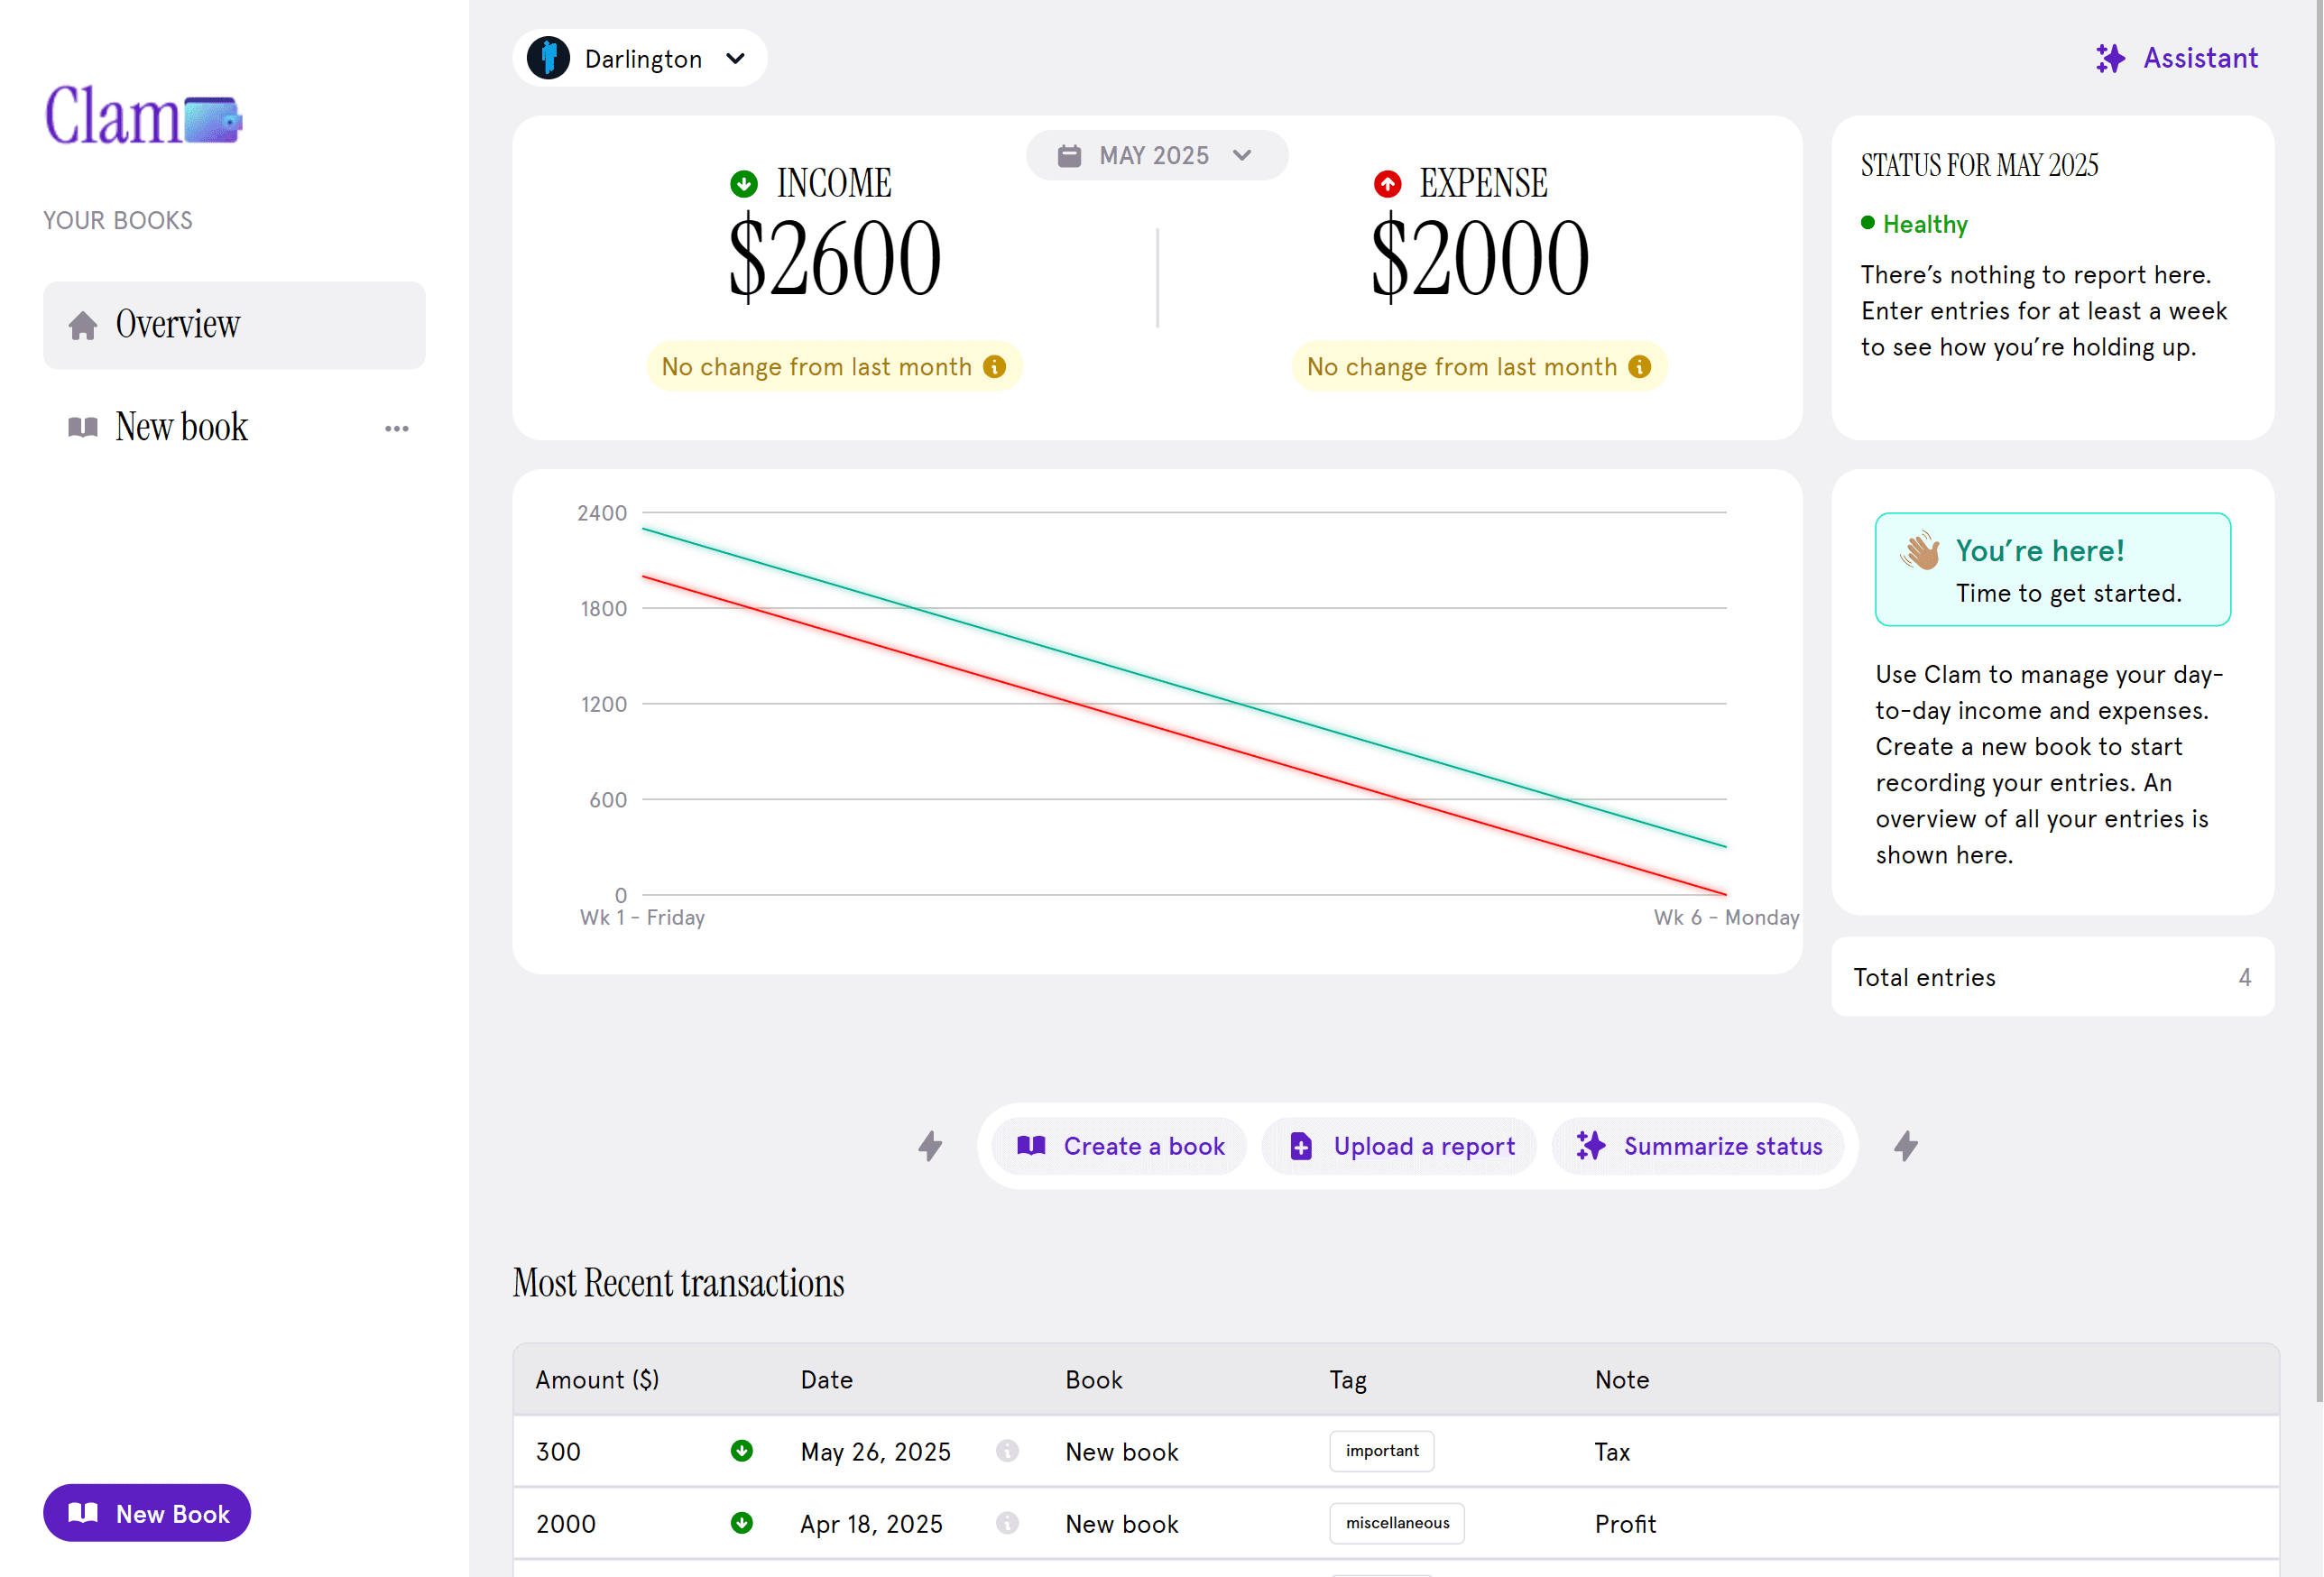Click info icon beside income change badge

tap(994, 367)
